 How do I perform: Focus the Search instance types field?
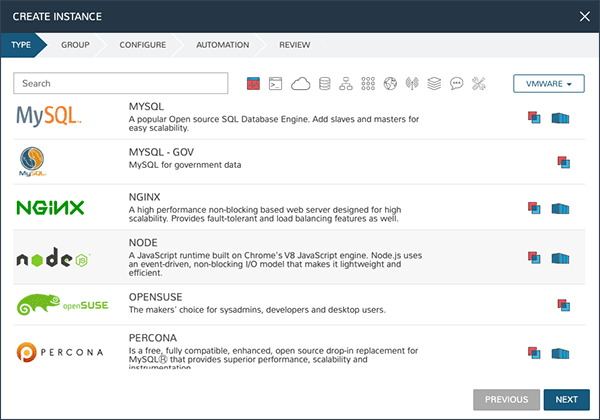pos(121,83)
